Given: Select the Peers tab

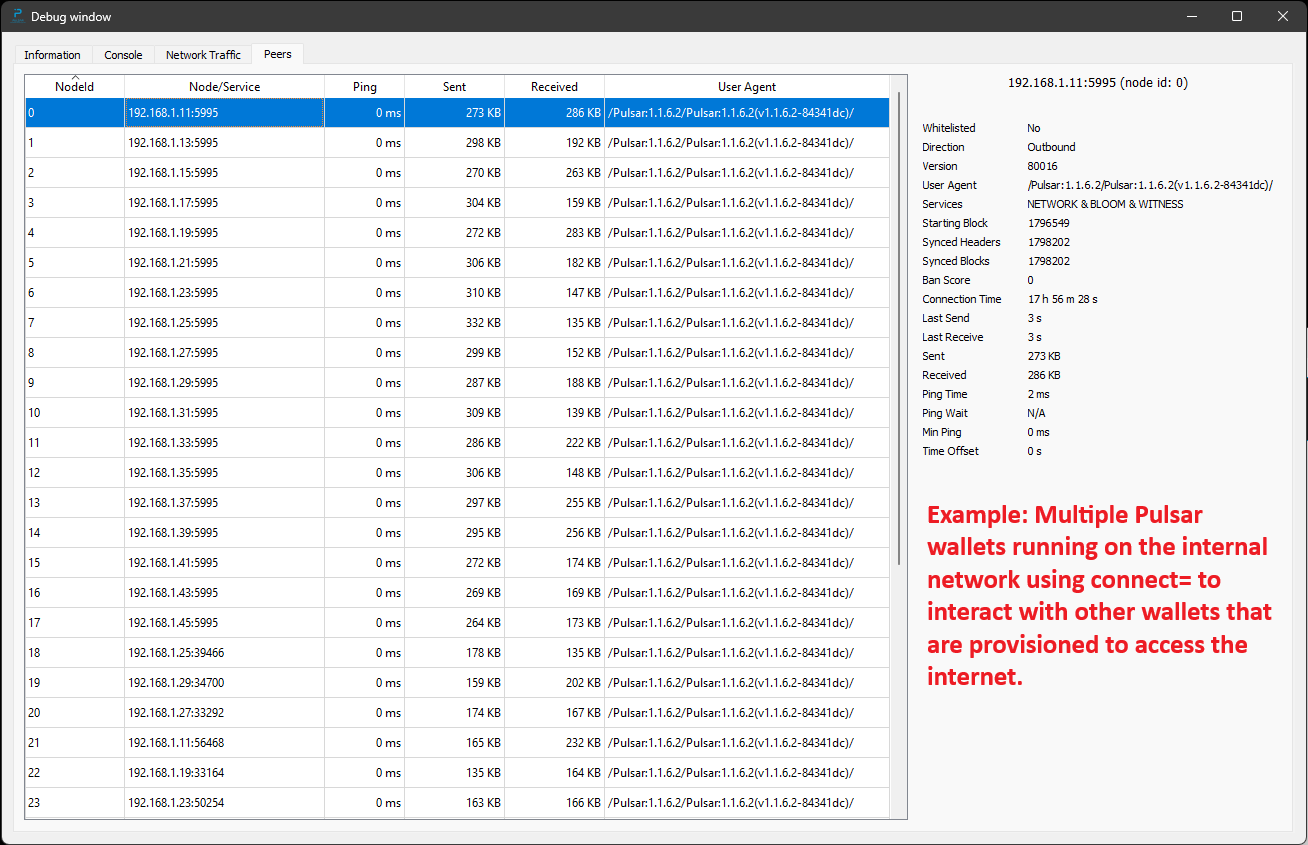Looking at the screenshot, I should tap(277, 55).
